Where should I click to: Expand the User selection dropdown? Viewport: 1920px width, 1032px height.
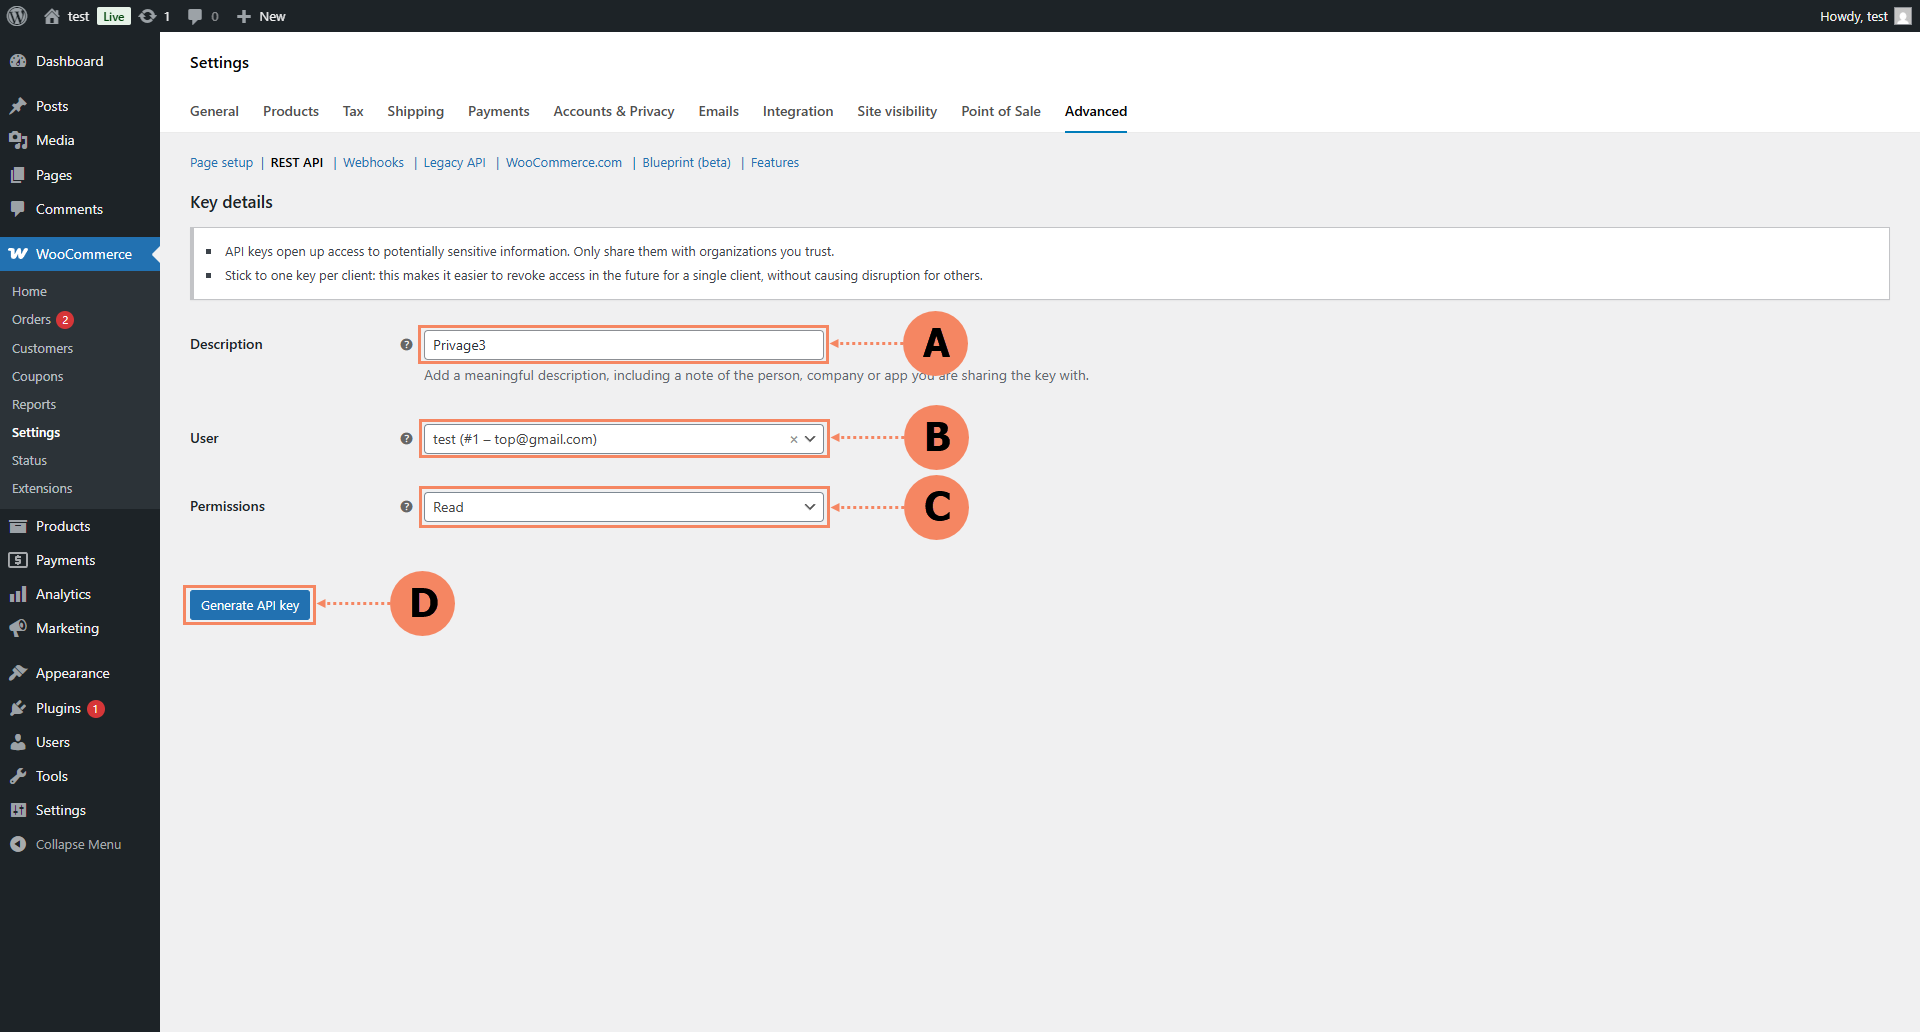pyautogui.click(x=810, y=439)
